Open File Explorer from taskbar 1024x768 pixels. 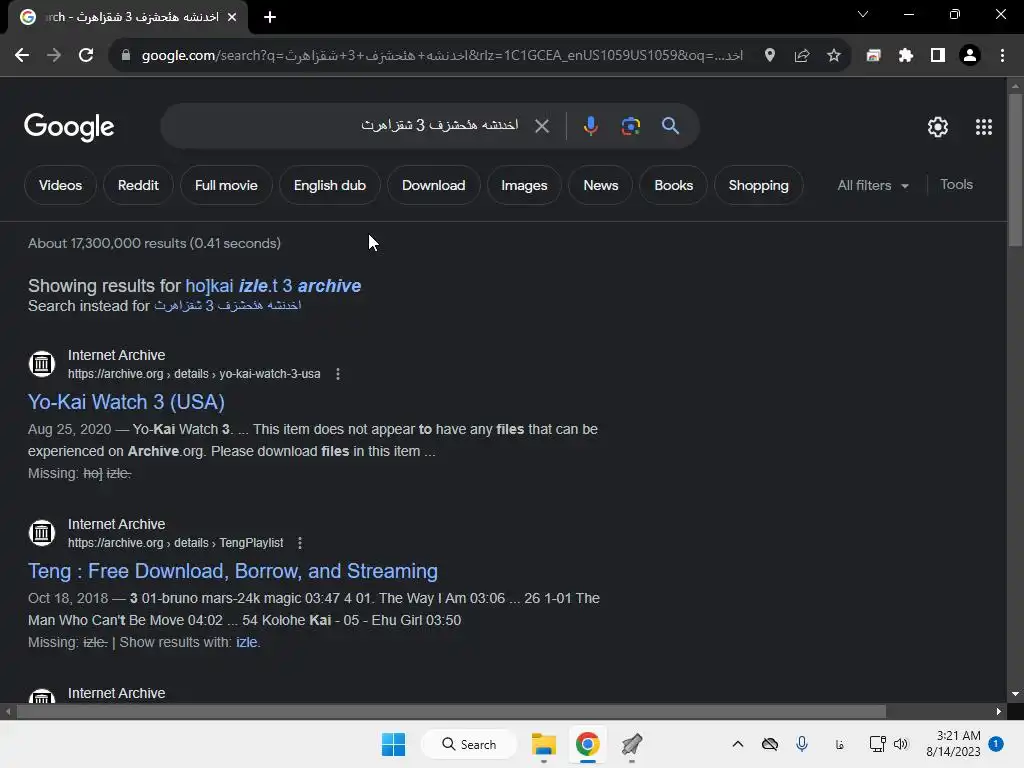point(543,744)
